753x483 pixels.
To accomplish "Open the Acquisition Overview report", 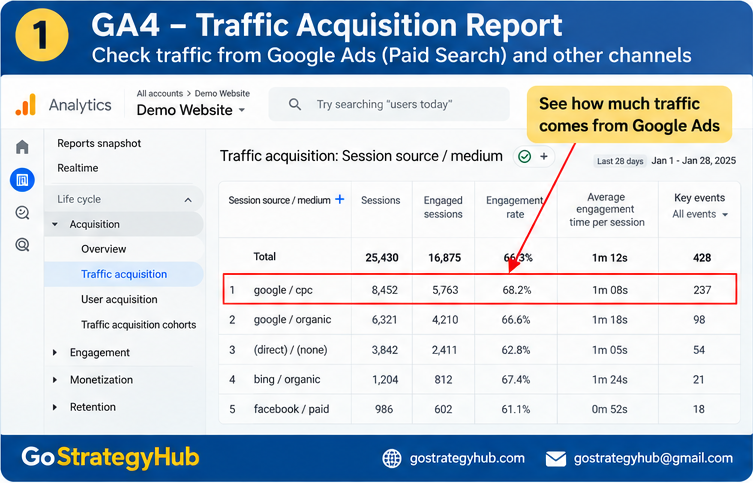I will 104,249.
